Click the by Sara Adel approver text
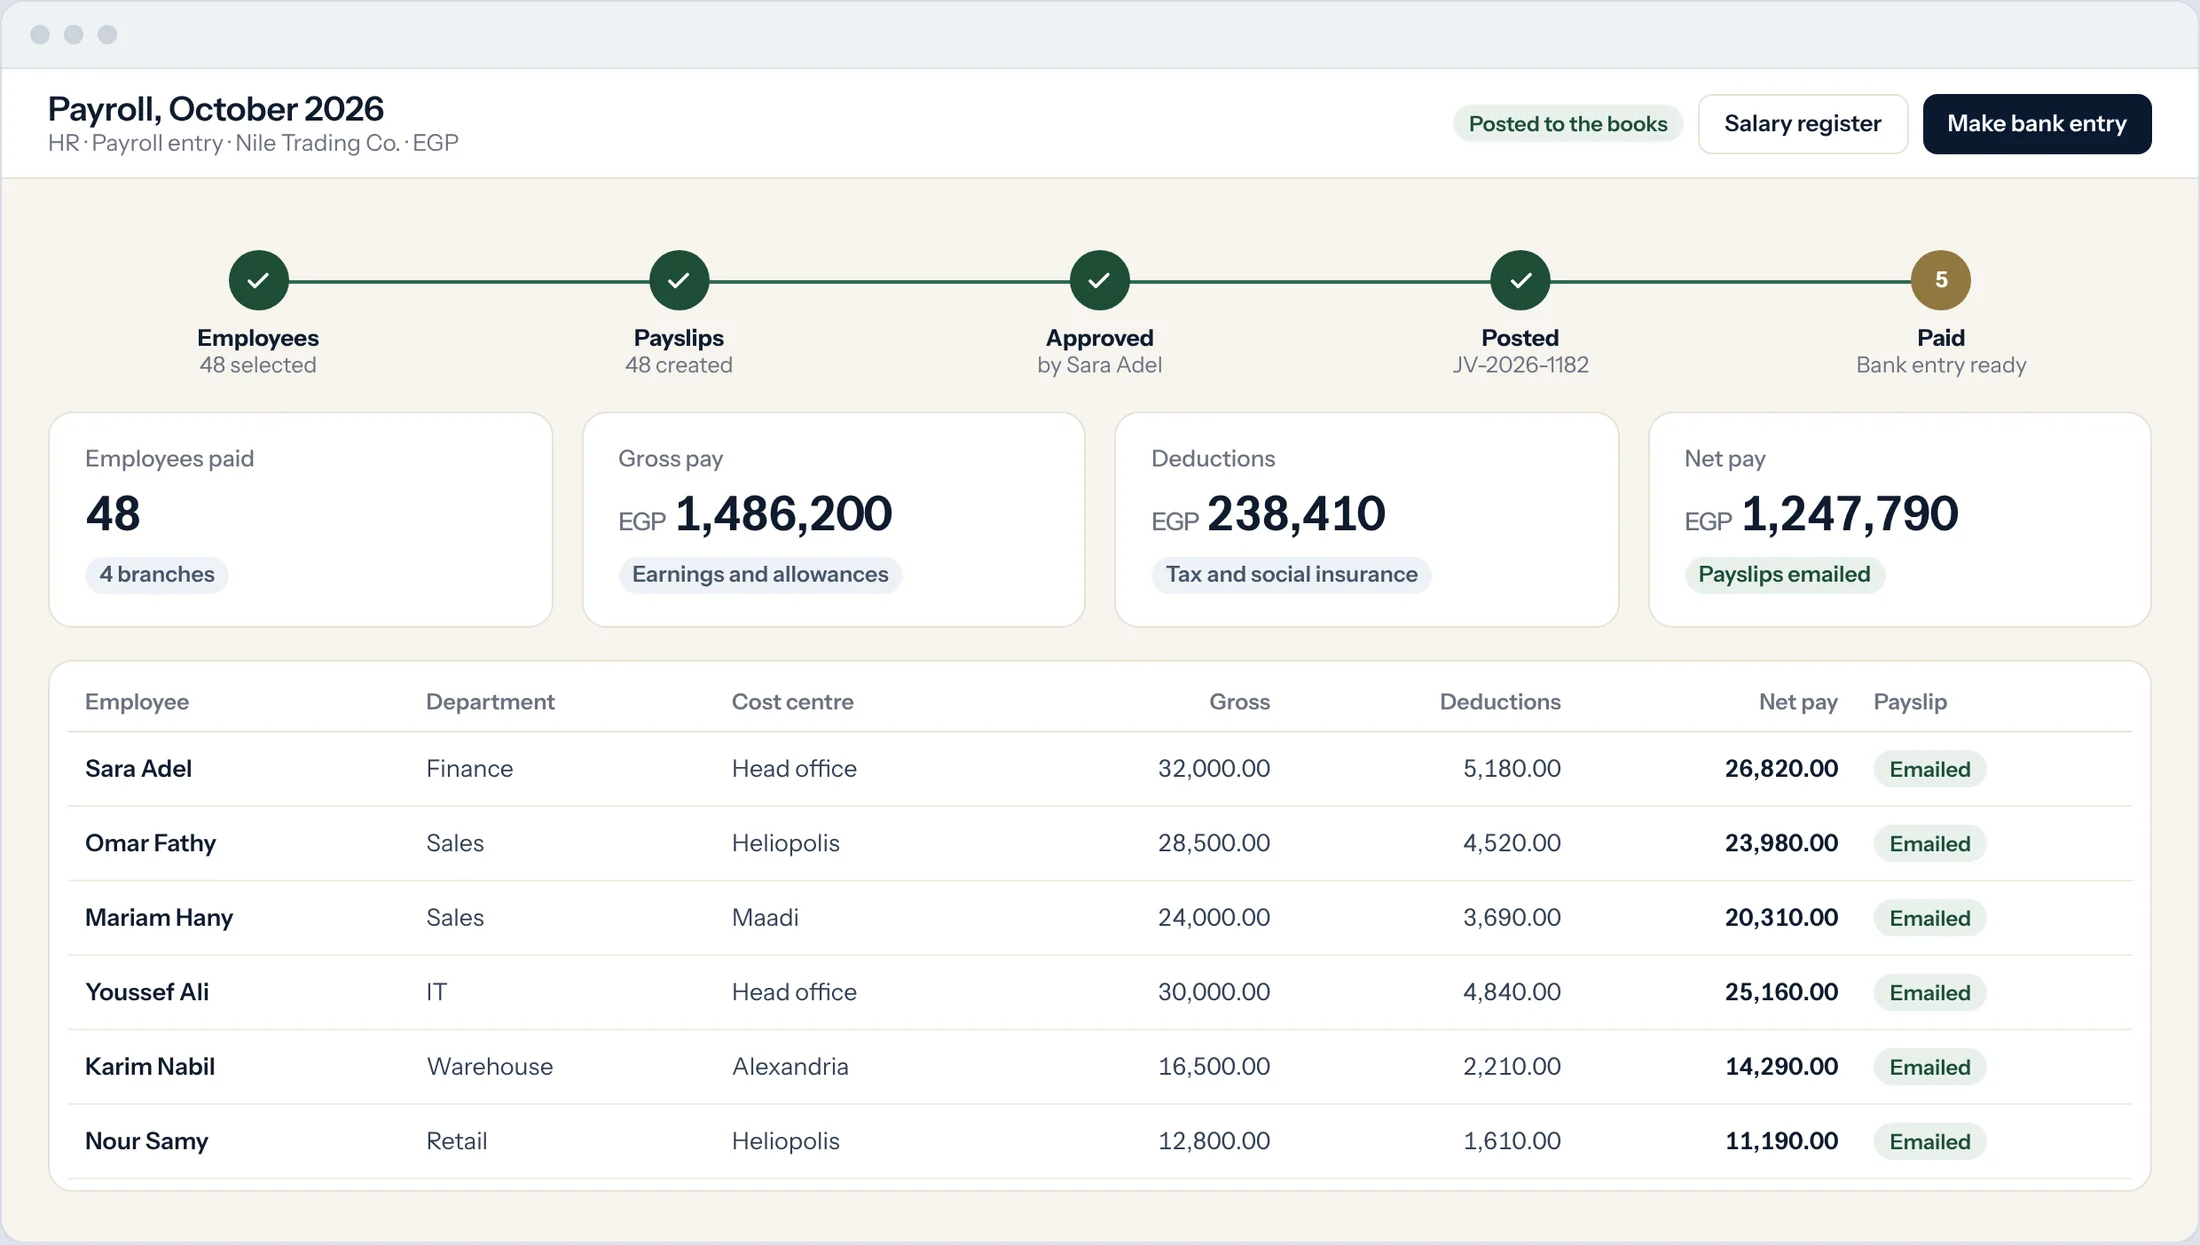This screenshot has width=2200, height=1245. coord(1099,366)
